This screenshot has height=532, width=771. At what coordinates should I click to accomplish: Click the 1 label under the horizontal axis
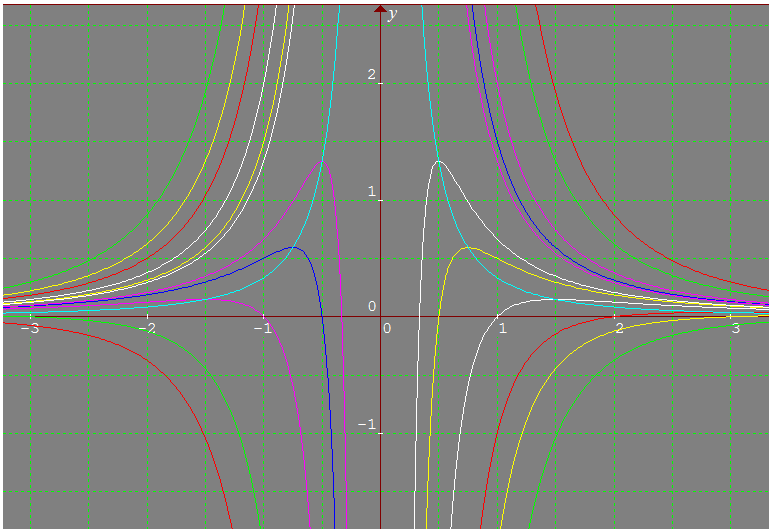point(503,328)
